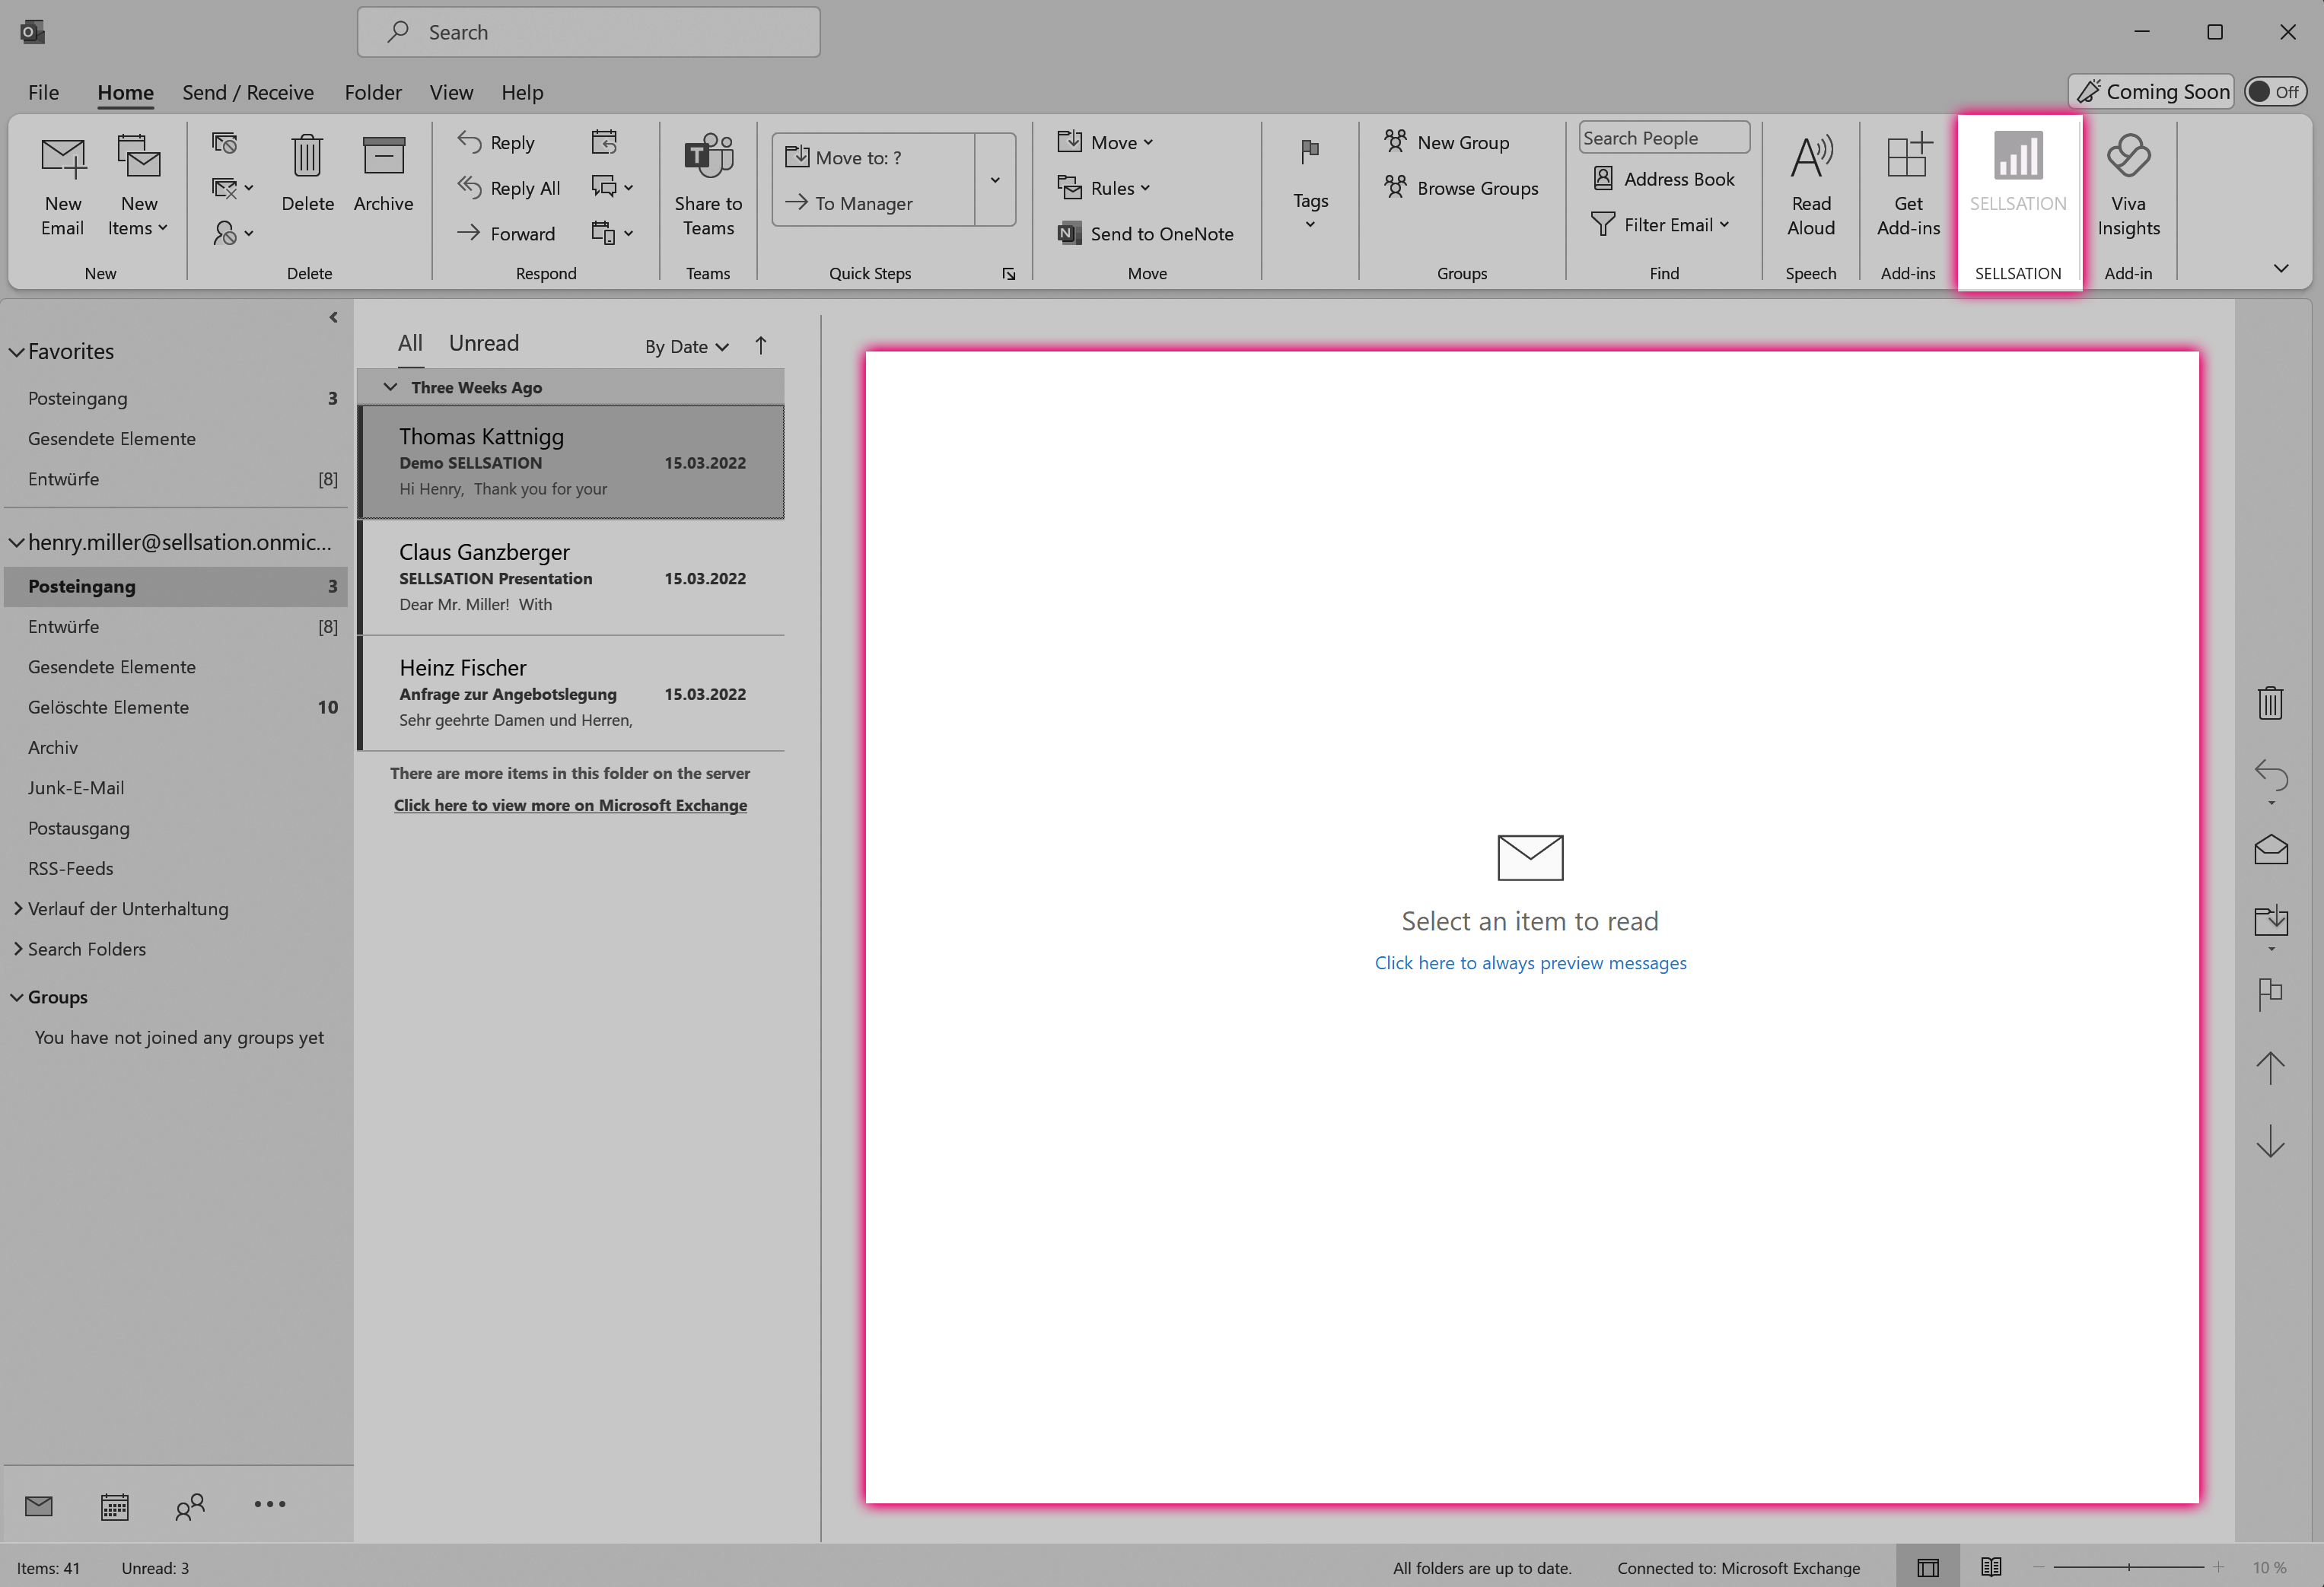Switch to Normal view in status bar
Viewport: 2324px width, 1587px height.
[x=1927, y=1567]
